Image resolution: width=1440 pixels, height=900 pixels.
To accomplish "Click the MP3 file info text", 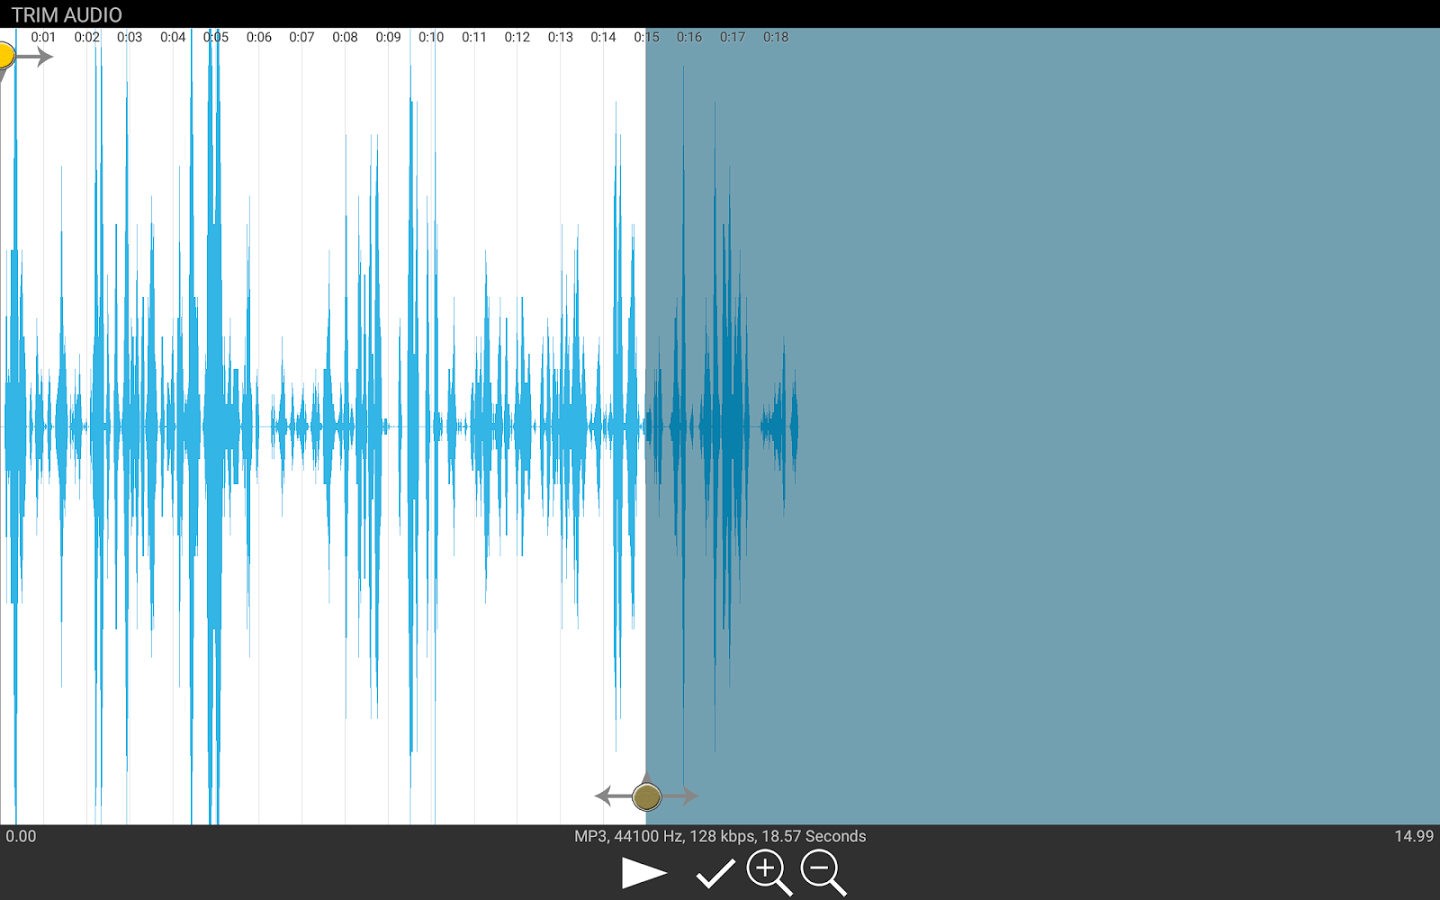I will [x=720, y=836].
